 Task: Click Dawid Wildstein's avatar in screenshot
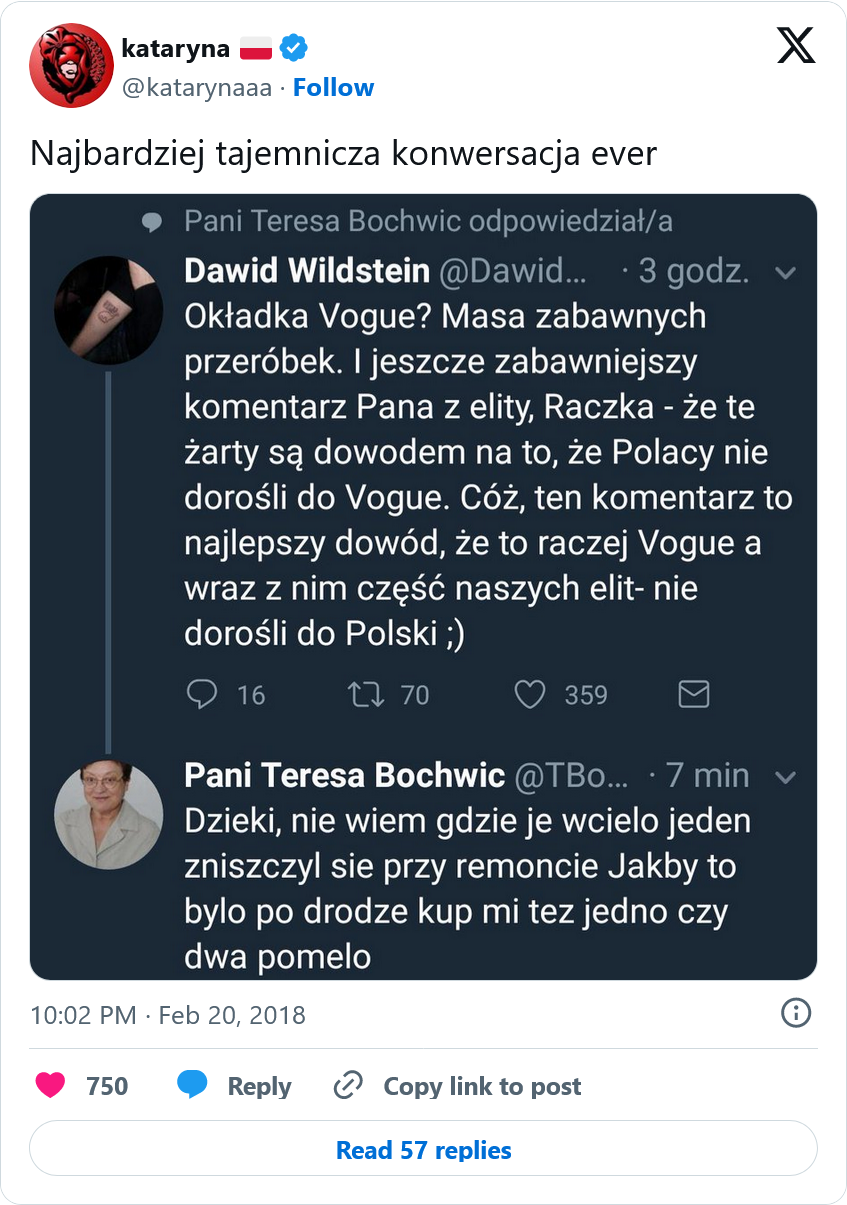[x=108, y=310]
